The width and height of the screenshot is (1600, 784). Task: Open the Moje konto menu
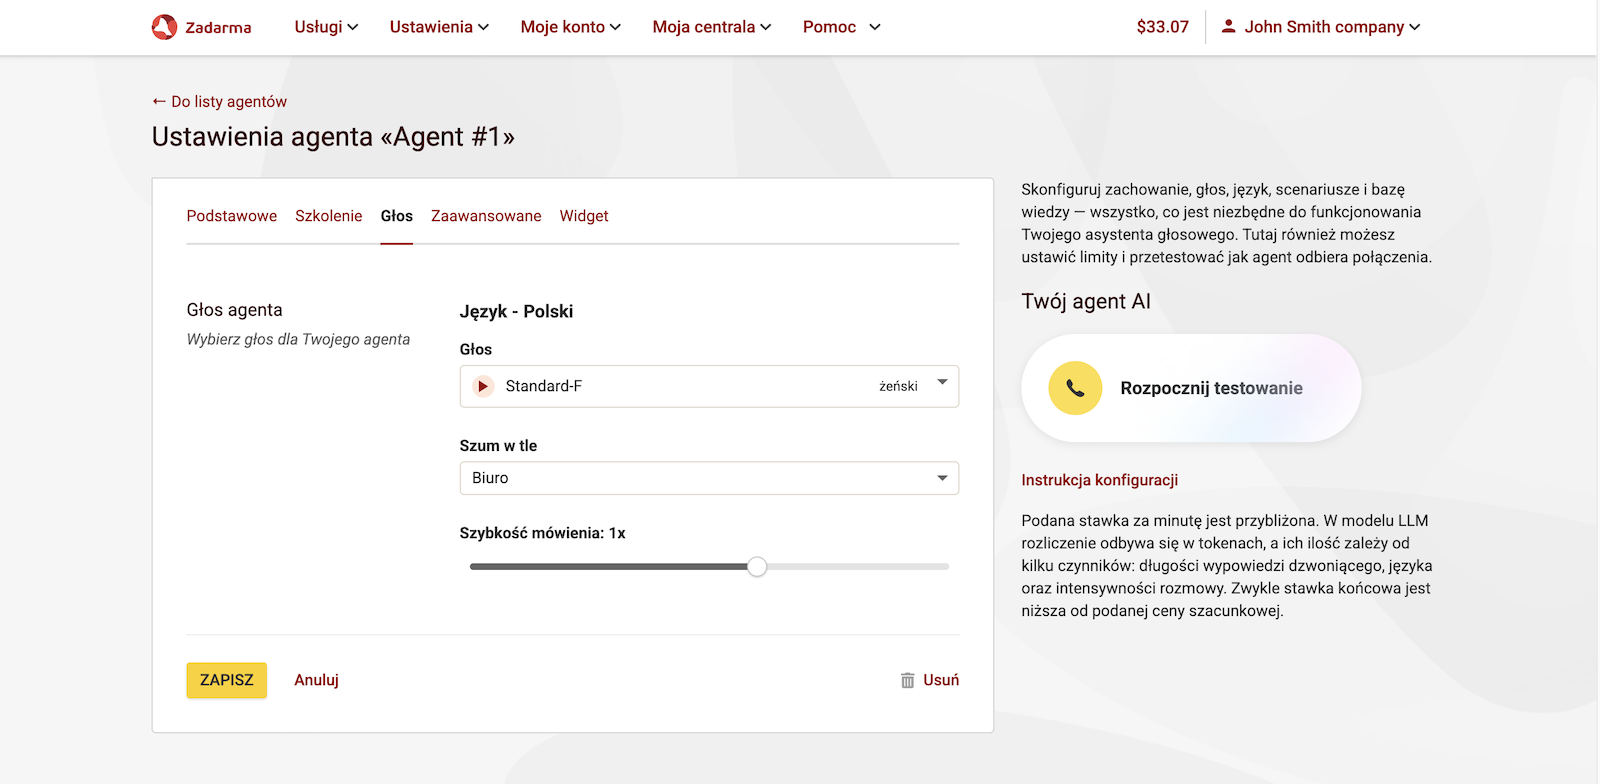[570, 27]
